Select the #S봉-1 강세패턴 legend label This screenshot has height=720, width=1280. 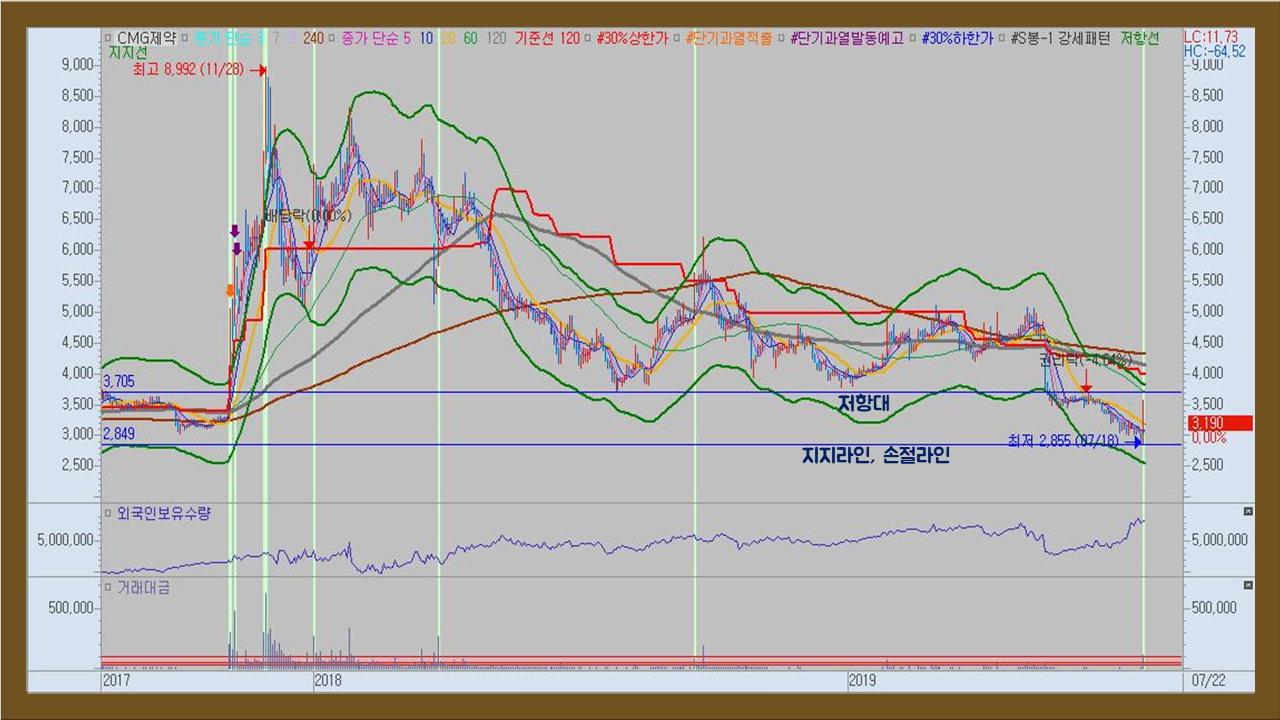point(1061,38)
